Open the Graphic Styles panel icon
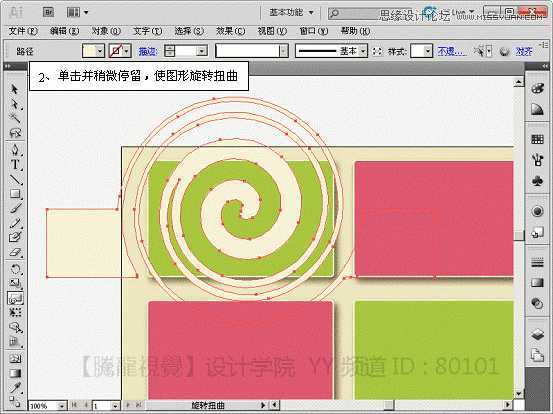This screenshot has width=553, height=414. pos(537,233)
